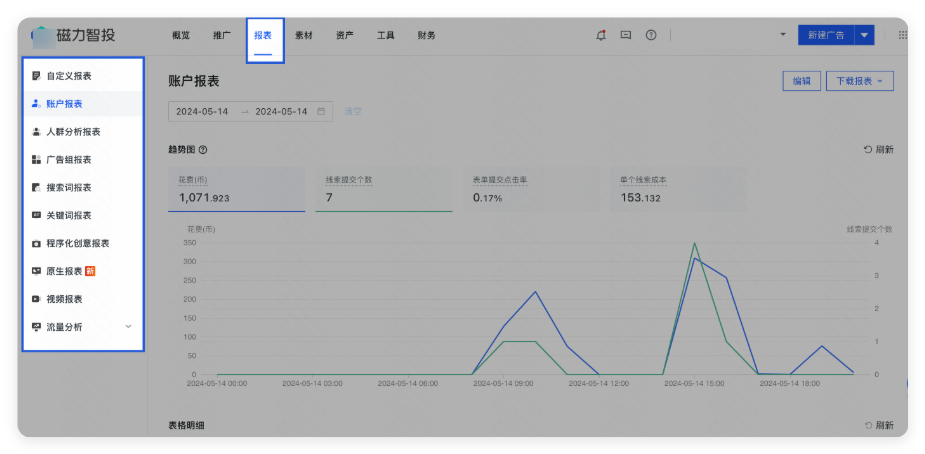Refresh the 表格明细 table
This screenshot has height=454, width=925.
(x=878, y=425)
